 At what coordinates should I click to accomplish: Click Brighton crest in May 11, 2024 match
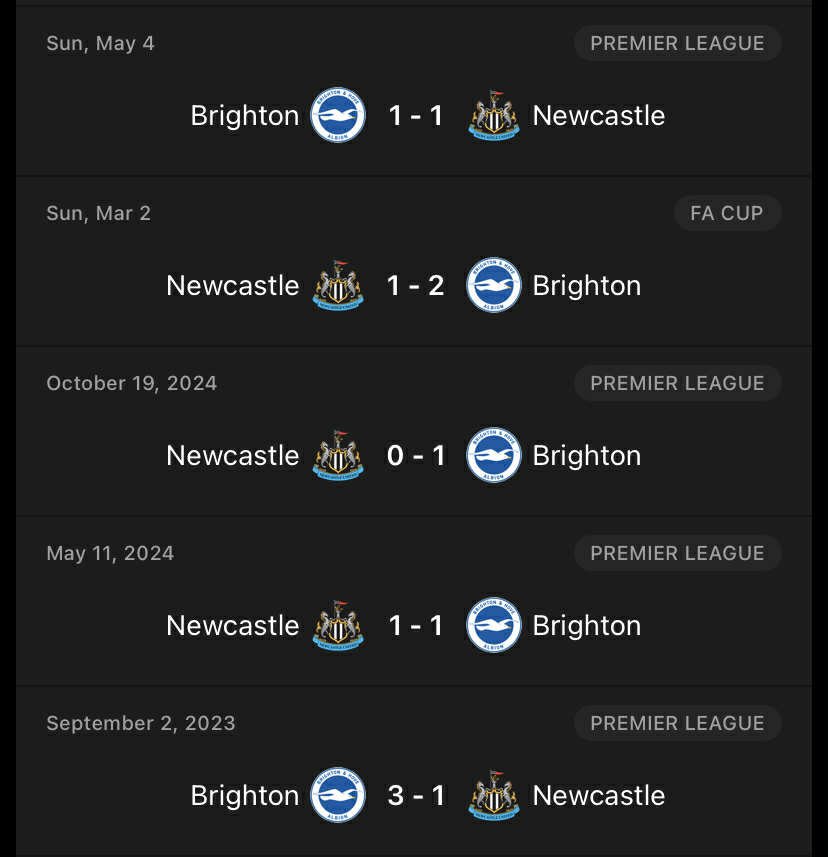coord(494,625)
